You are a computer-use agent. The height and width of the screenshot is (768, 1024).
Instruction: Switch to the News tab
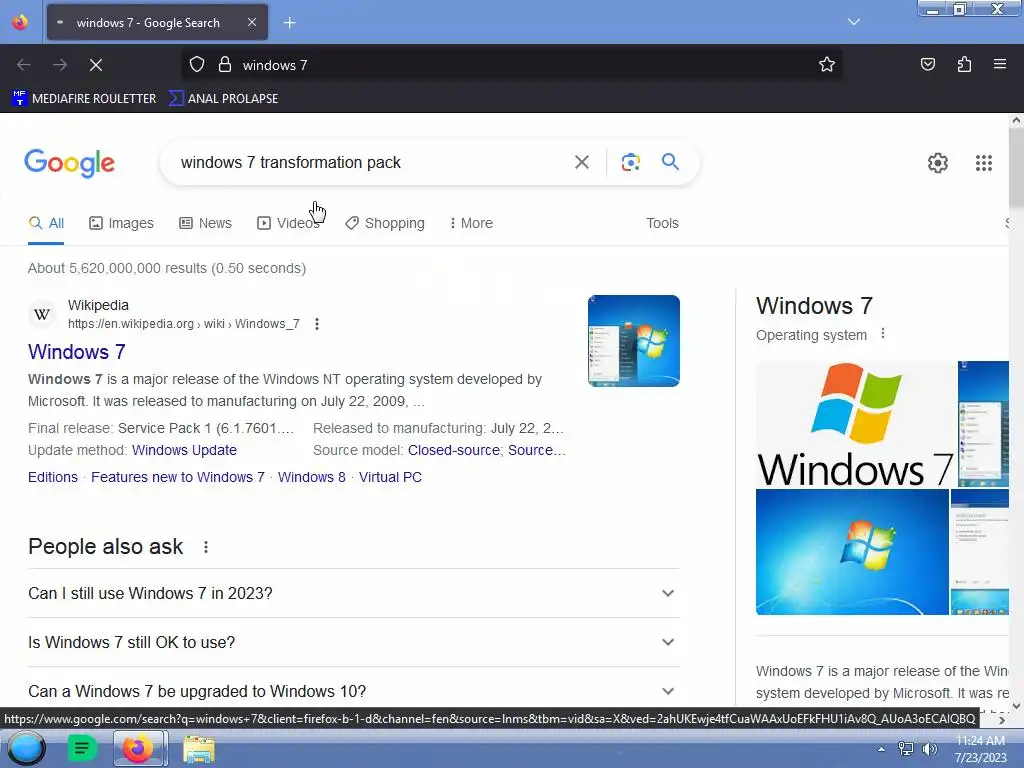[206, 223]
